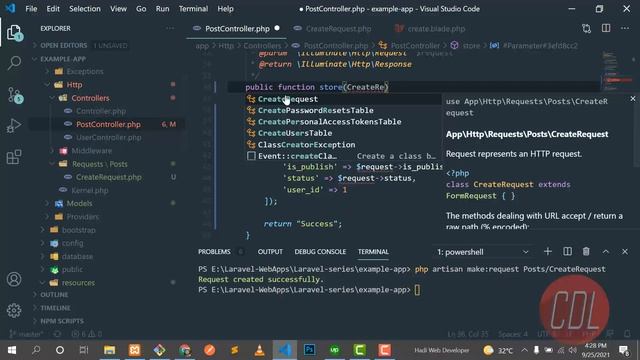Open the Run and Debug view
Image resolution: width=640 pixels, height=360 pixels.
tap(14, 125)
